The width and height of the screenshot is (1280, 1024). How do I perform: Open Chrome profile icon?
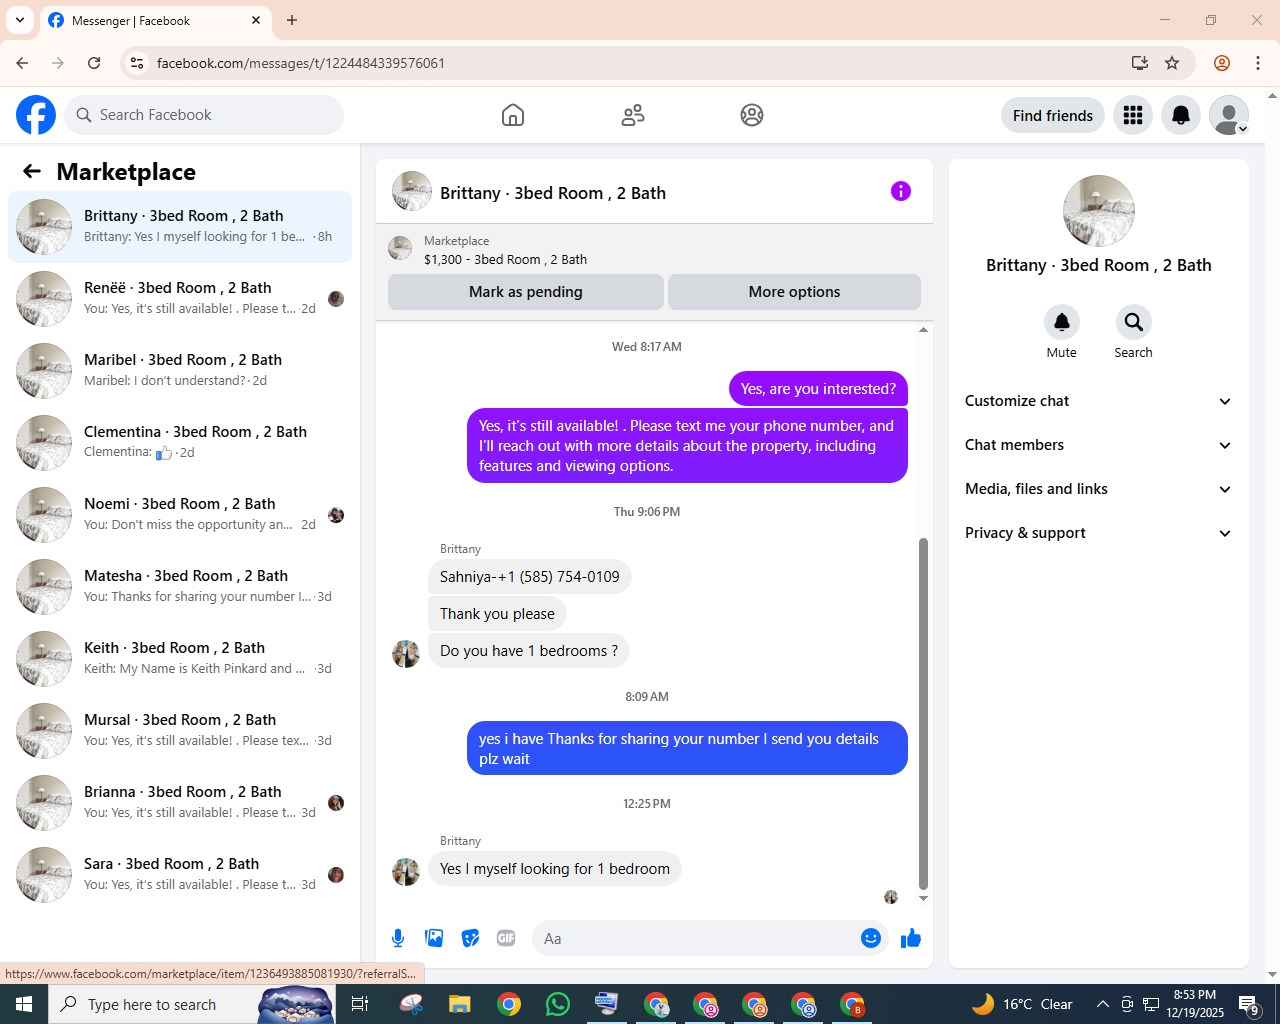[x=1222, y=63]
